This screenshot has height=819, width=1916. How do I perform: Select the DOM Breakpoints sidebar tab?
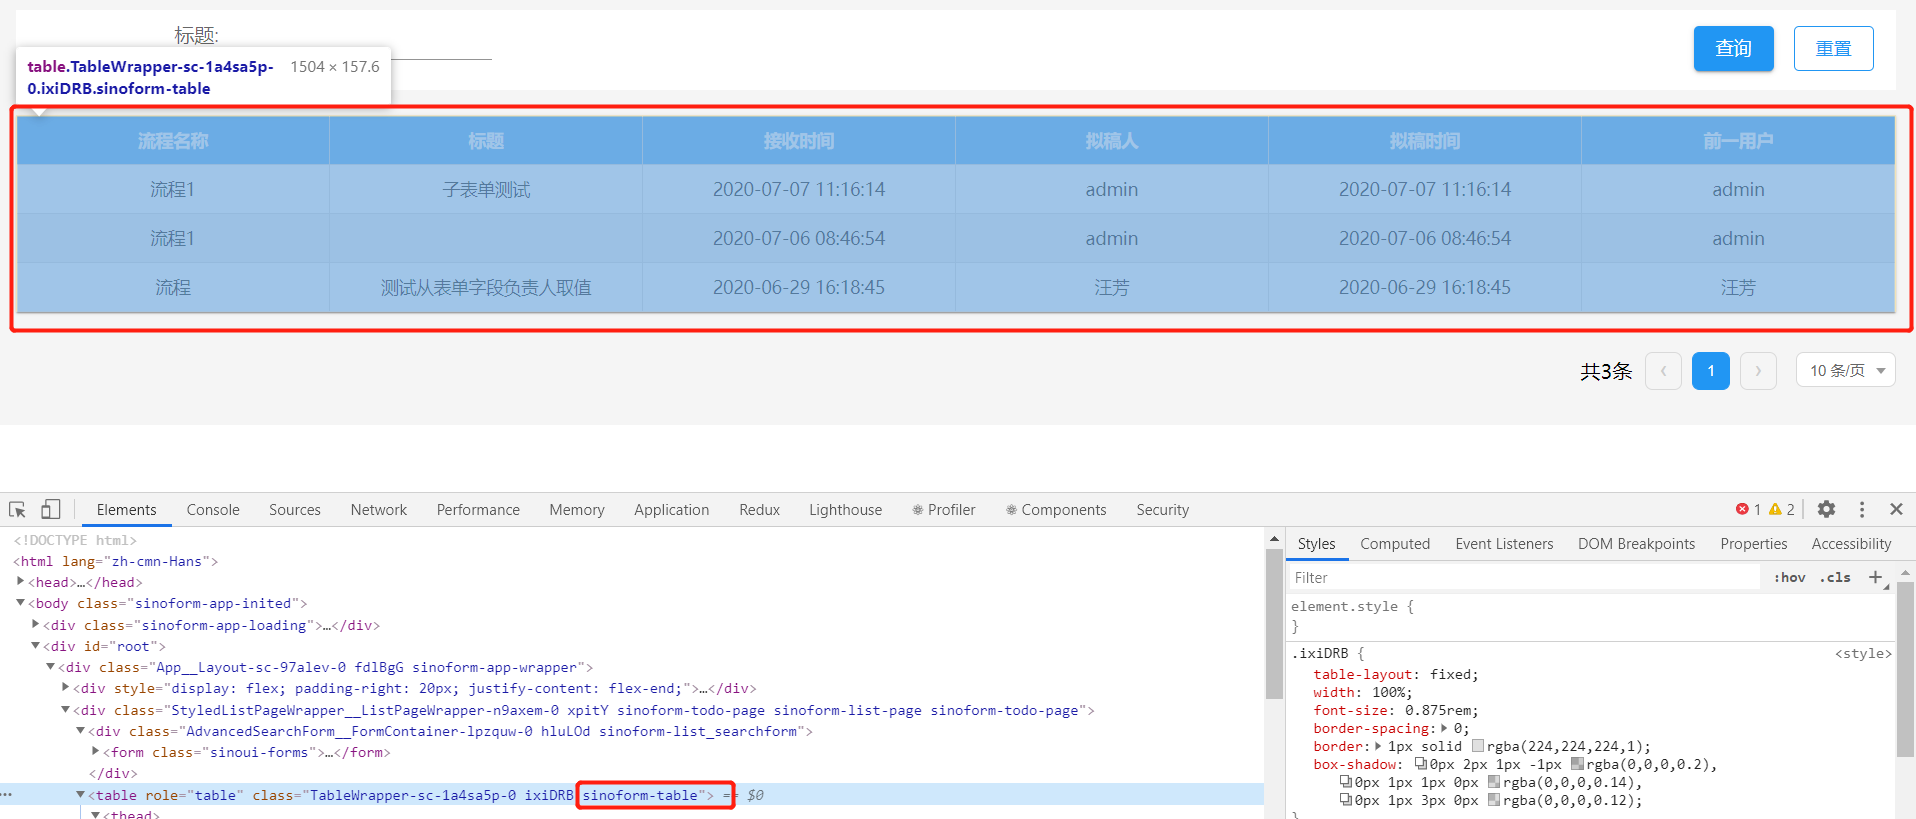coord(1637,544)
